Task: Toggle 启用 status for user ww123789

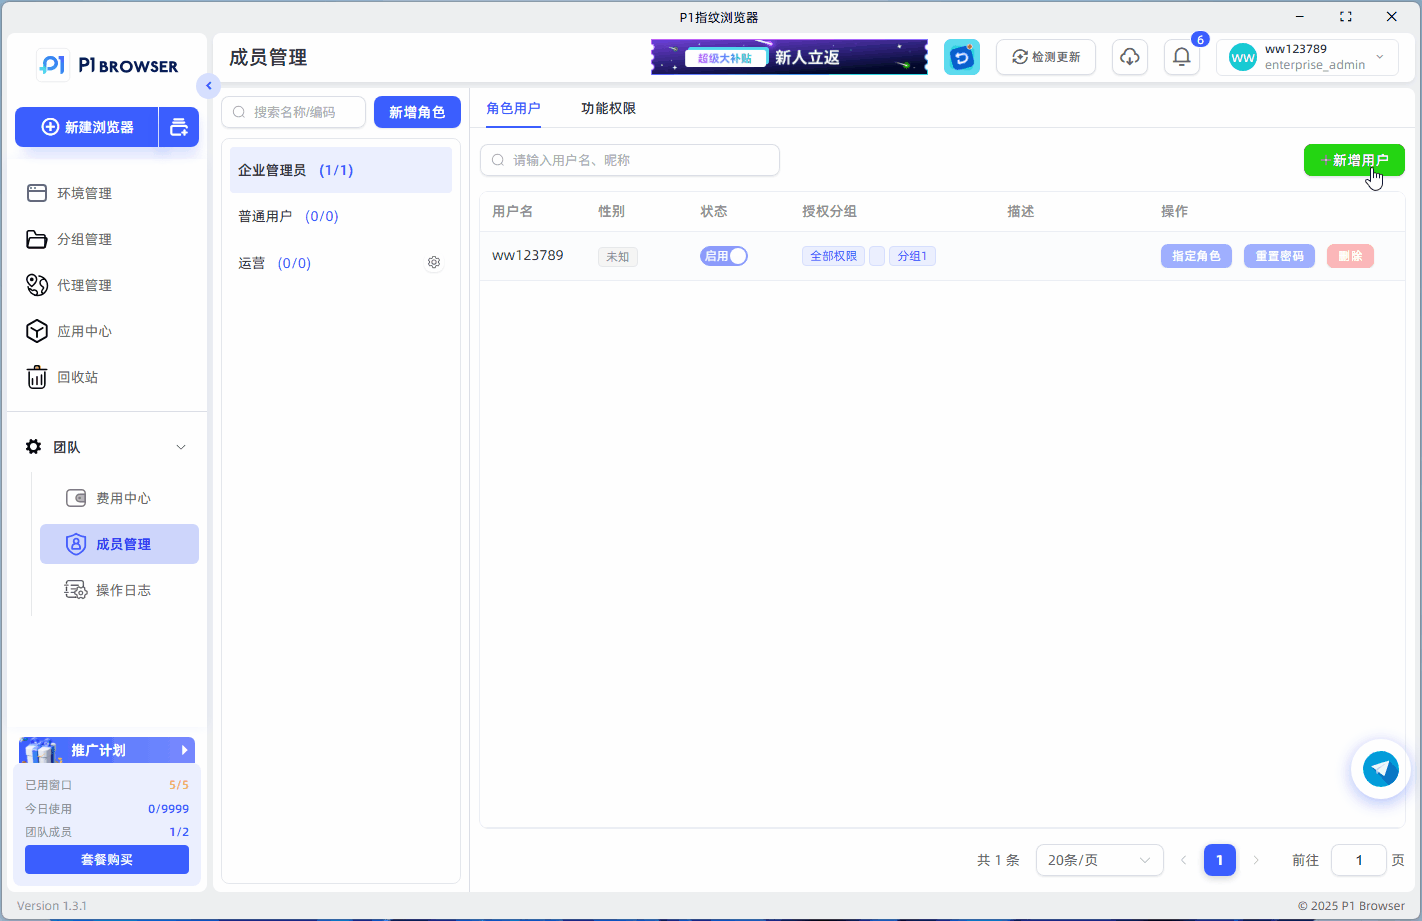Action: pos(723,255)
